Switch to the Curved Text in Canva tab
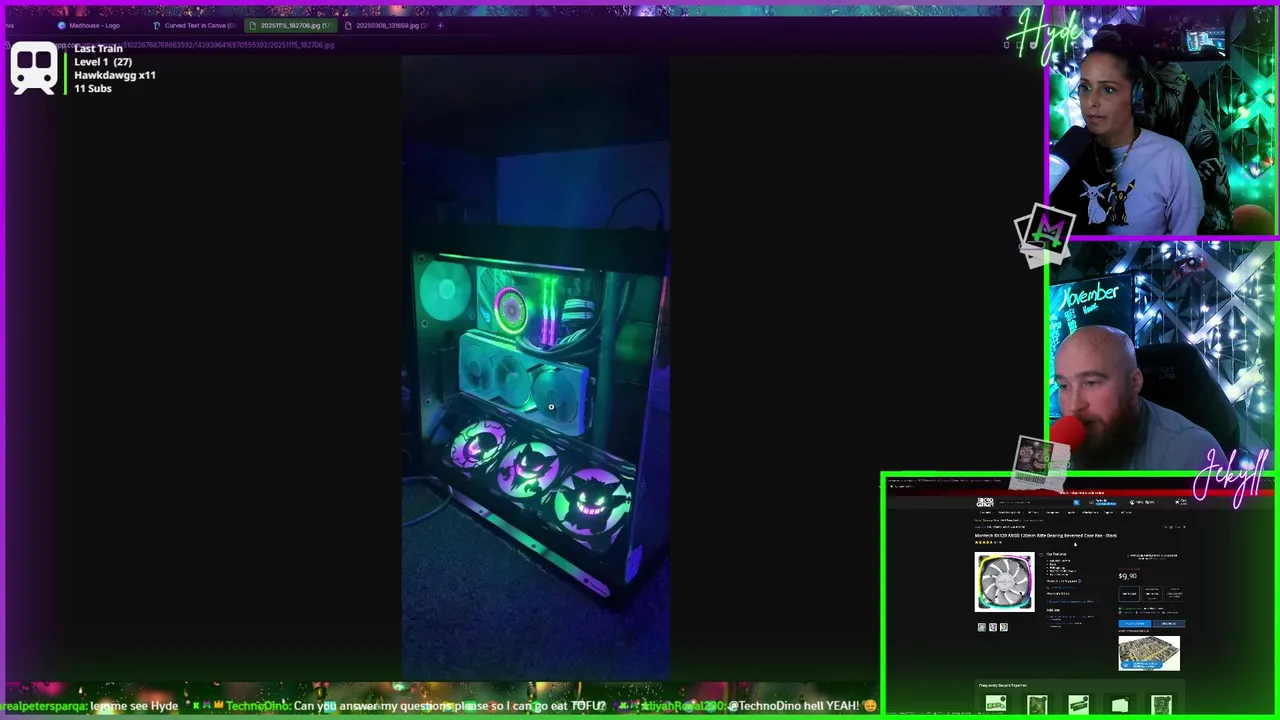Viewport: 1280px width, 720px height. (x=194, y=25)
